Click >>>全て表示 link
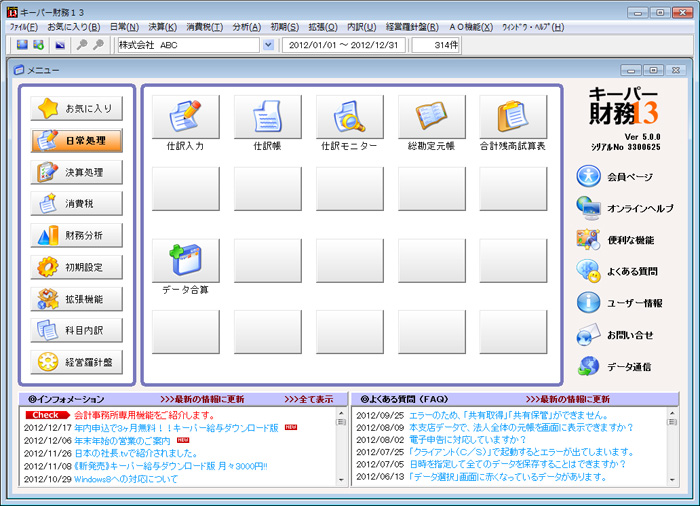 (x=308, y=399)
